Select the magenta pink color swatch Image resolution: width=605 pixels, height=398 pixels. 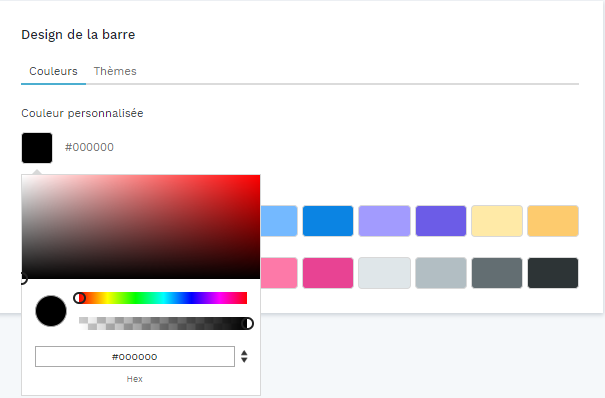tap(328, 273)
